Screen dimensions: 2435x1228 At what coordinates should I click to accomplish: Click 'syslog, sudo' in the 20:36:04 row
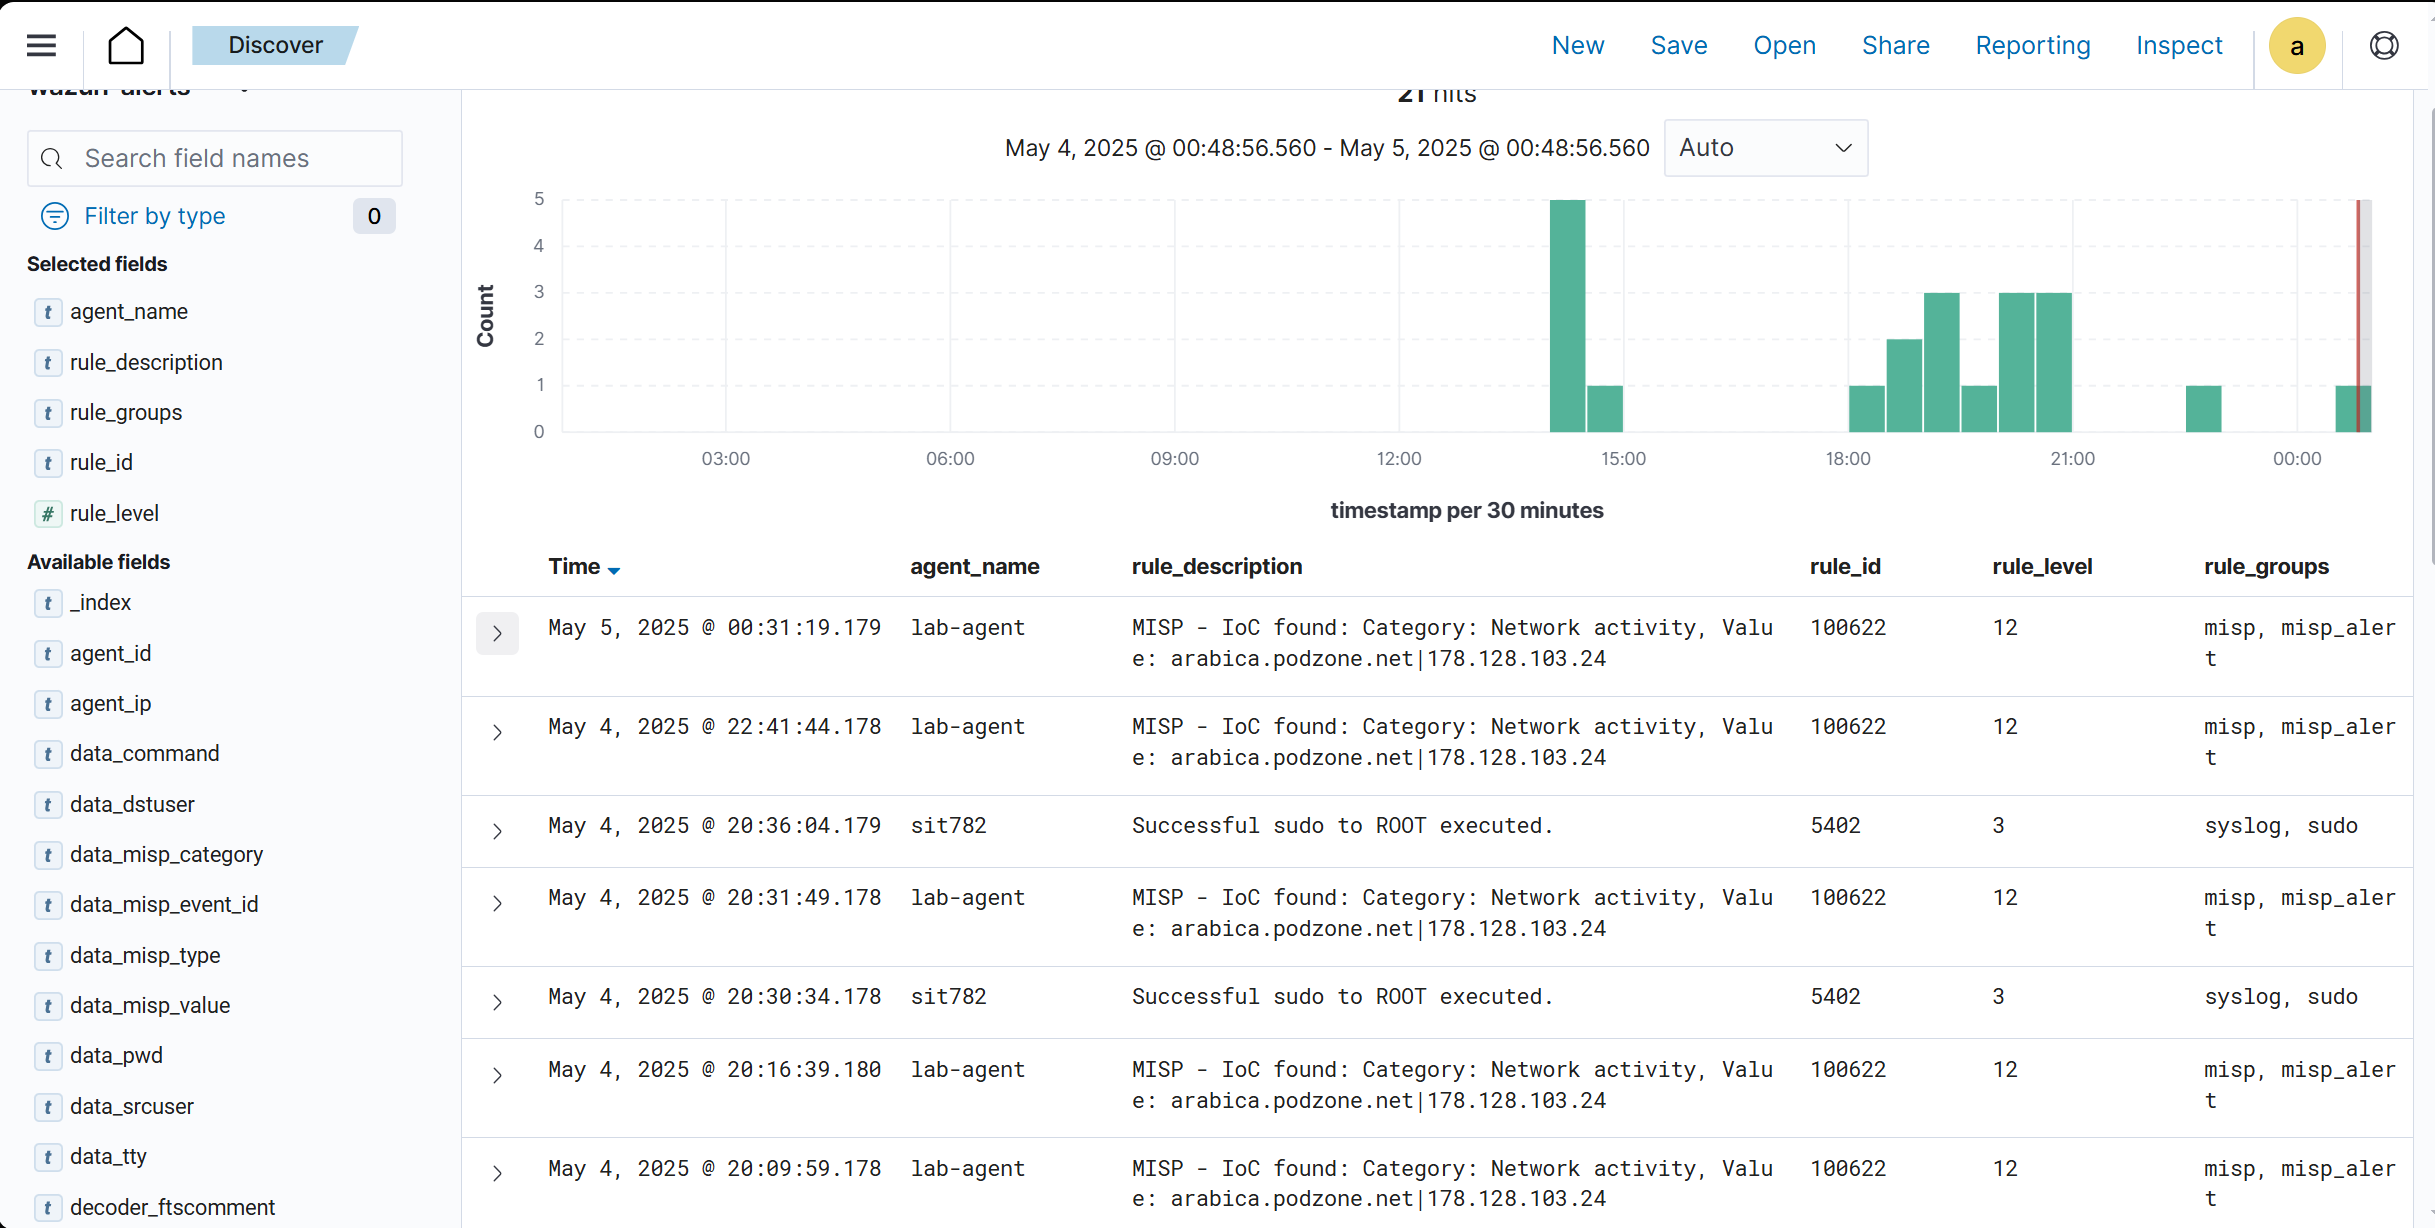2280,826
